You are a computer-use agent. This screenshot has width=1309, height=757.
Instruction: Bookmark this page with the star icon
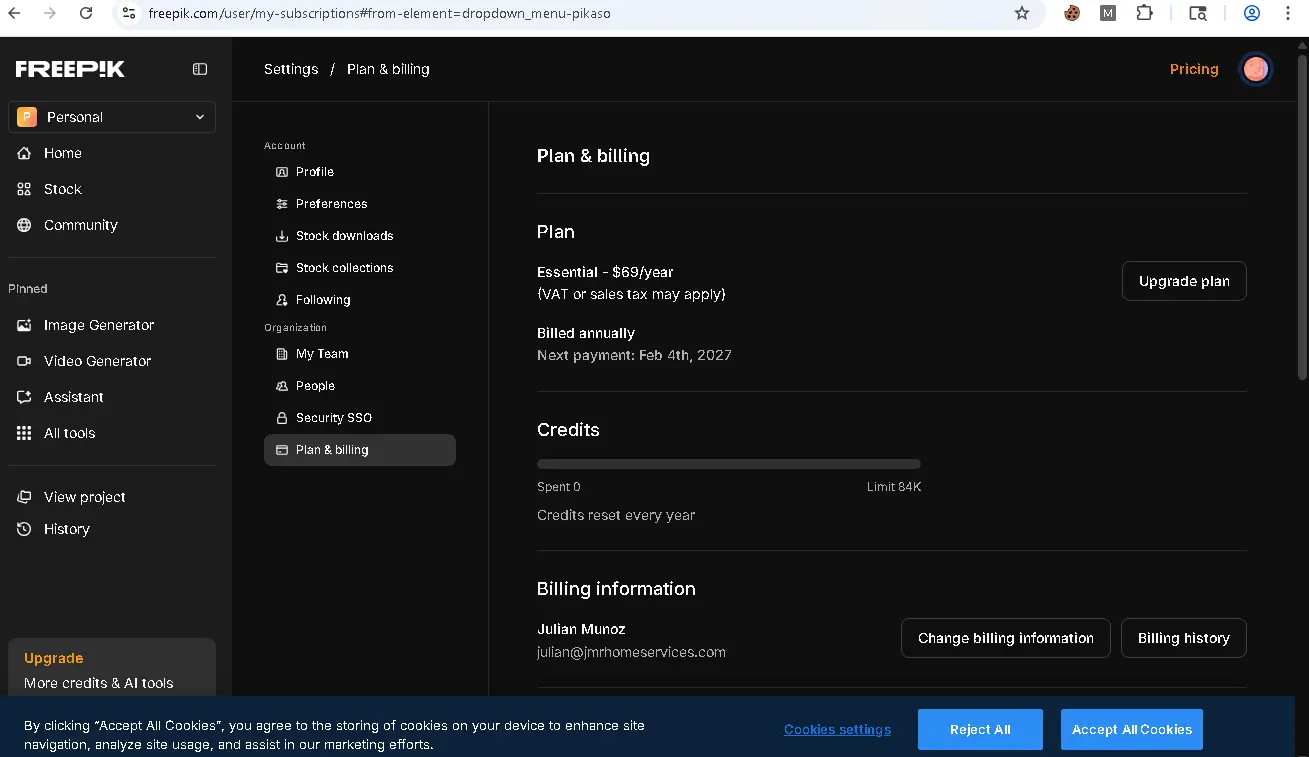[1021, 13]
